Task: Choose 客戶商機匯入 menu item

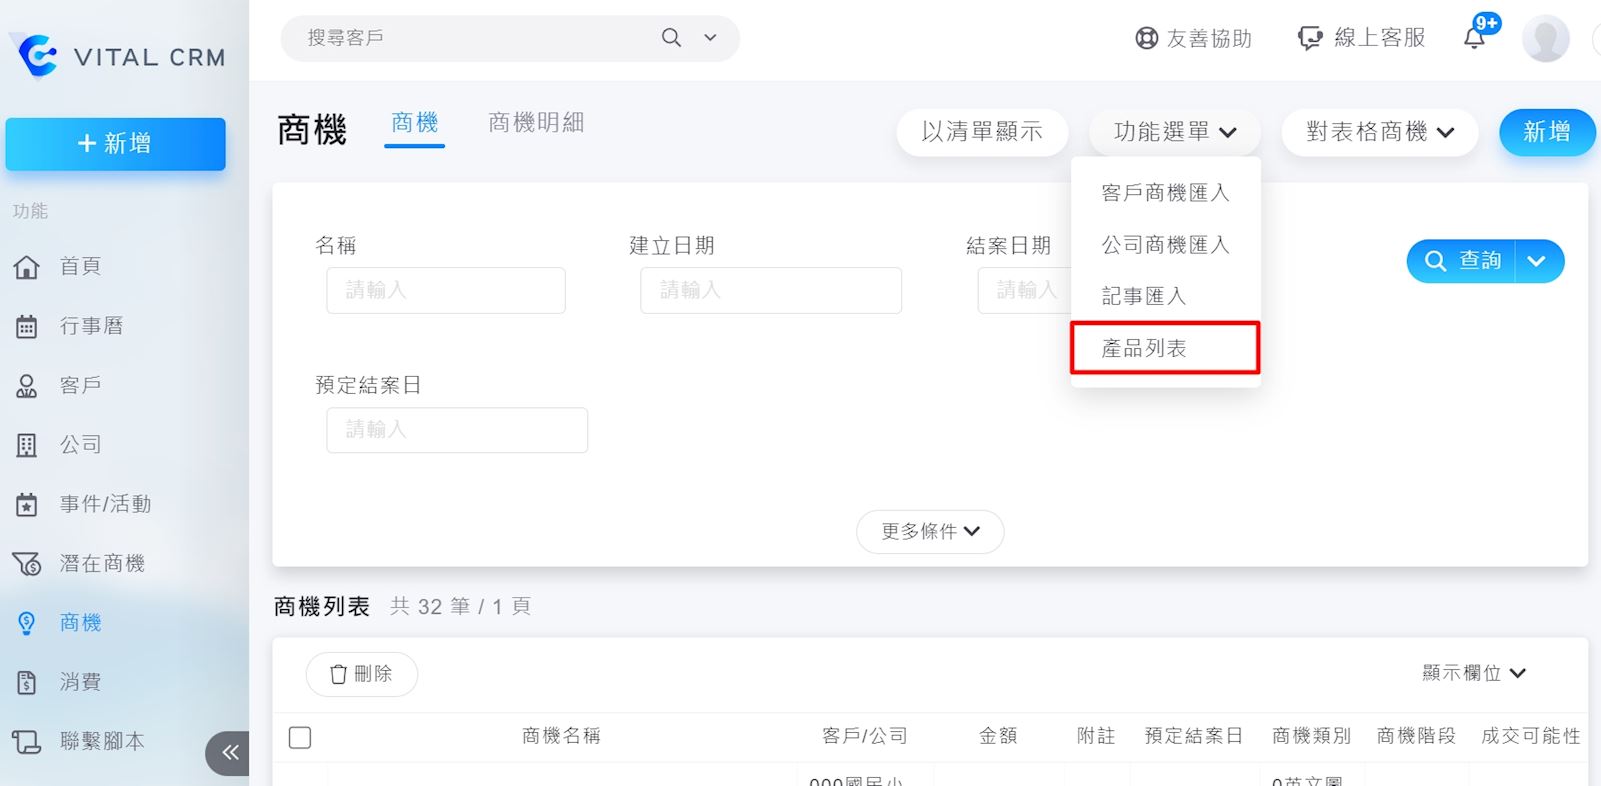Action: tap(1165, 193)
